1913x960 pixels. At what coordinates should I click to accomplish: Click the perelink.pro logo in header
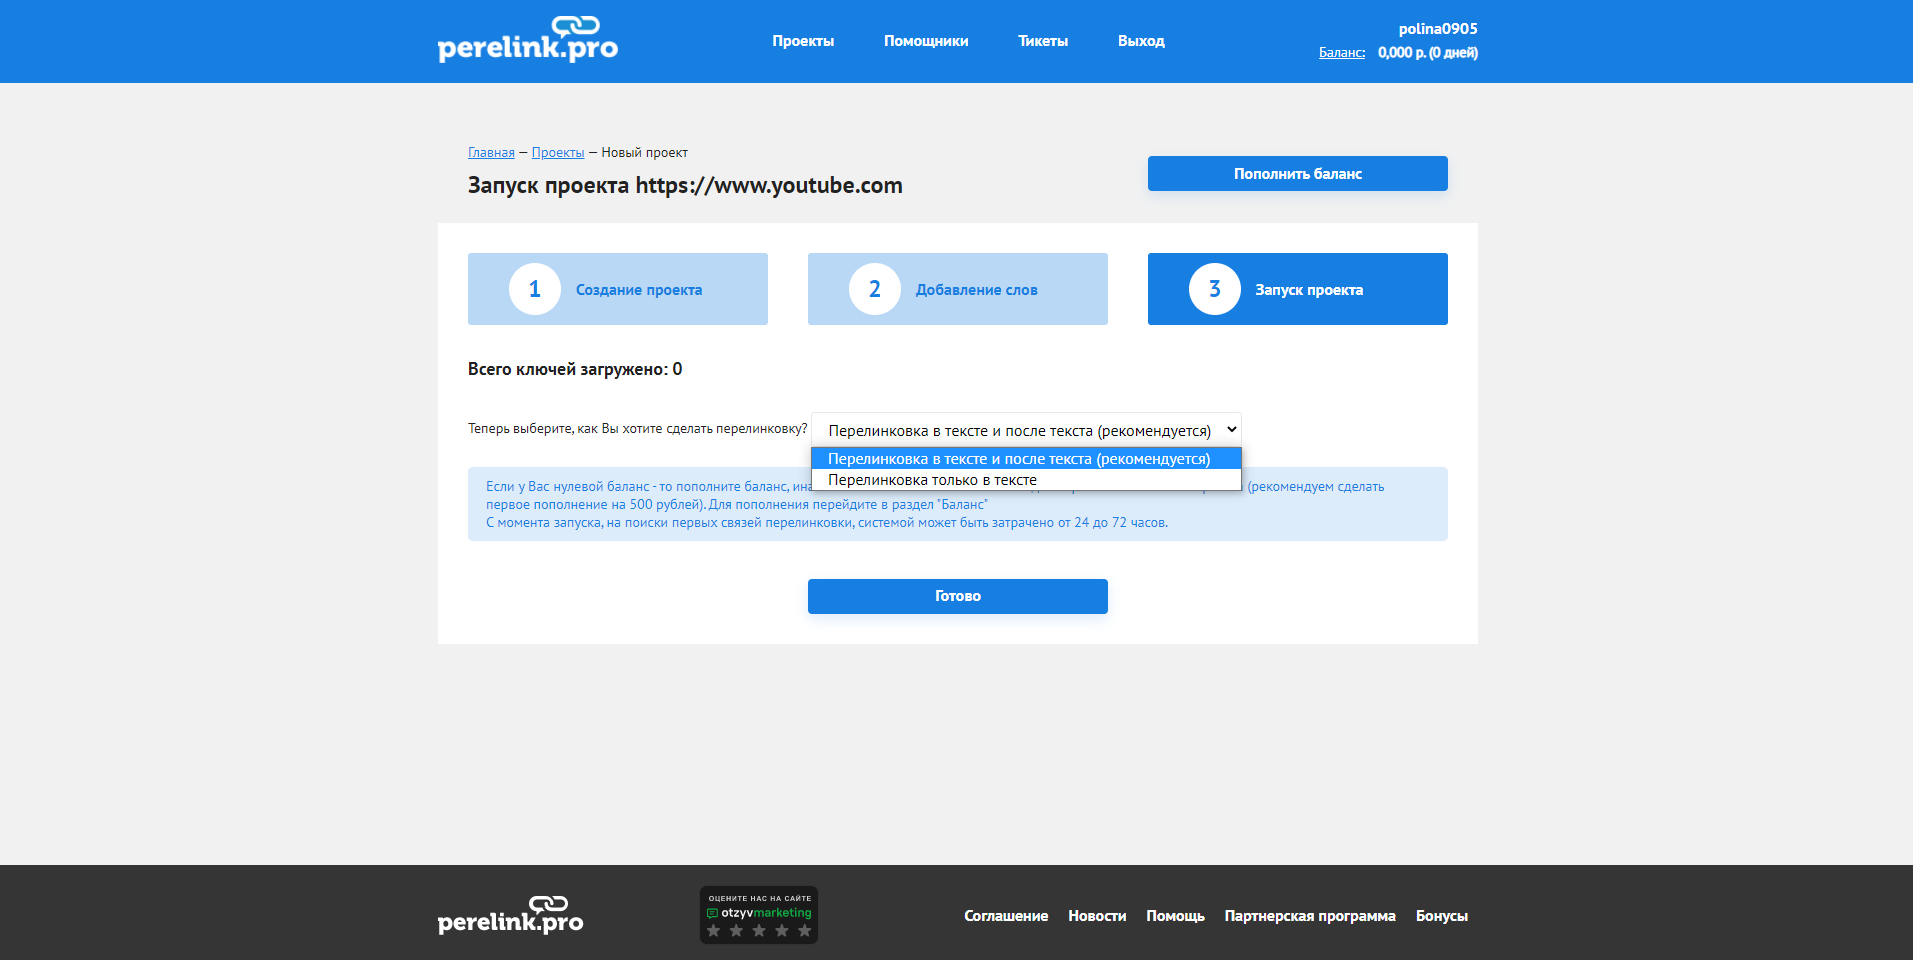(528, 40)
